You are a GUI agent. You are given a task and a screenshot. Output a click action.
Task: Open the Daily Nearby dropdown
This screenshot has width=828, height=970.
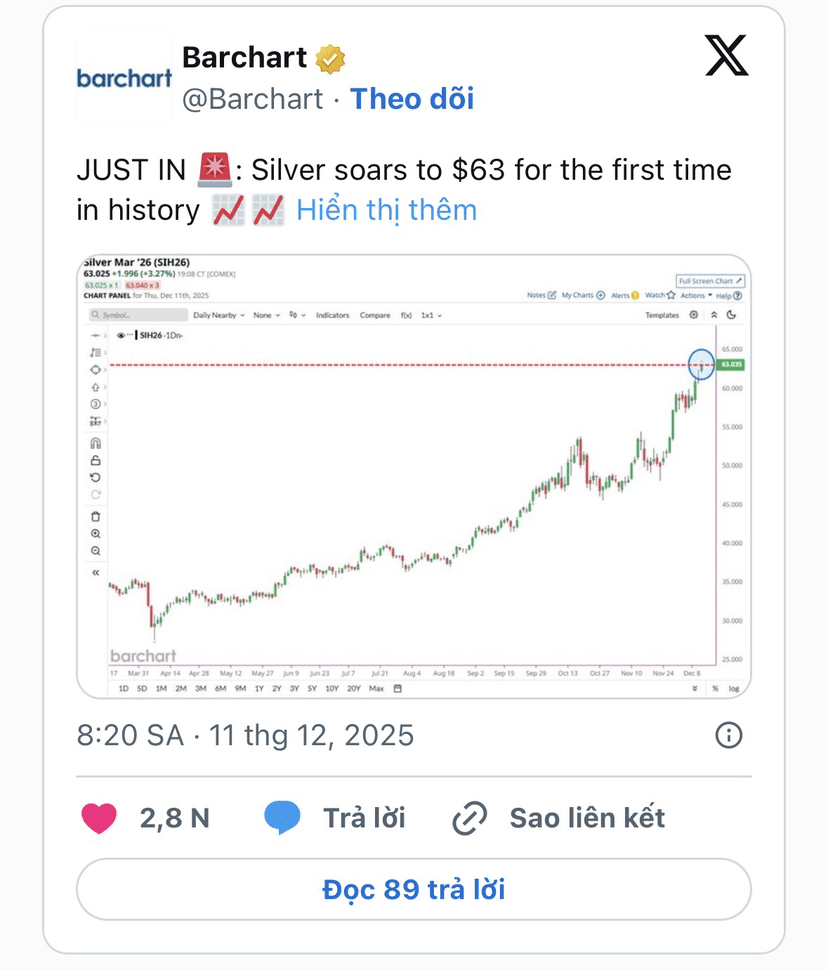click(219, 315)
